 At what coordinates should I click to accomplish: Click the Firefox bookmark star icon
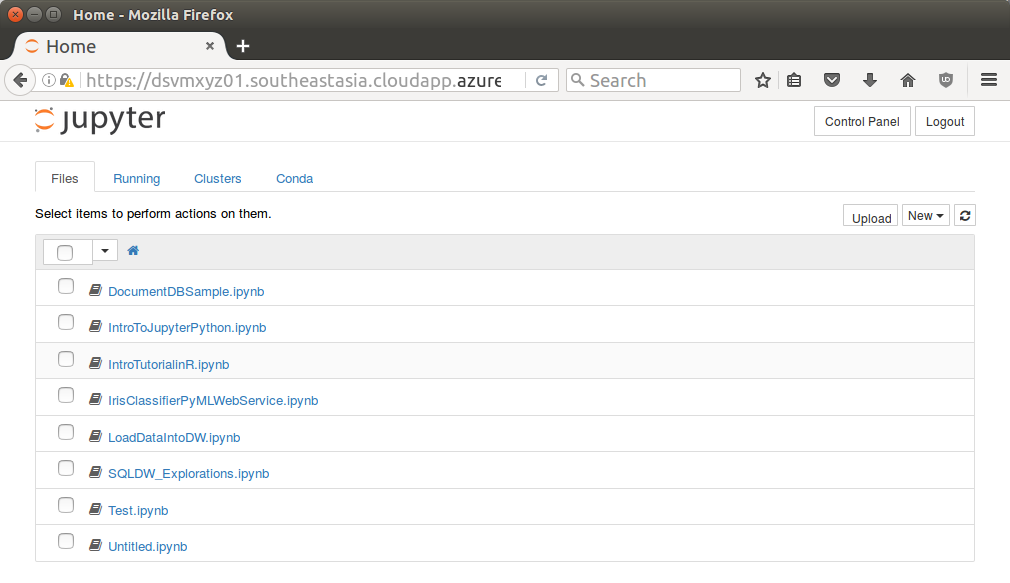pos(763,81)
